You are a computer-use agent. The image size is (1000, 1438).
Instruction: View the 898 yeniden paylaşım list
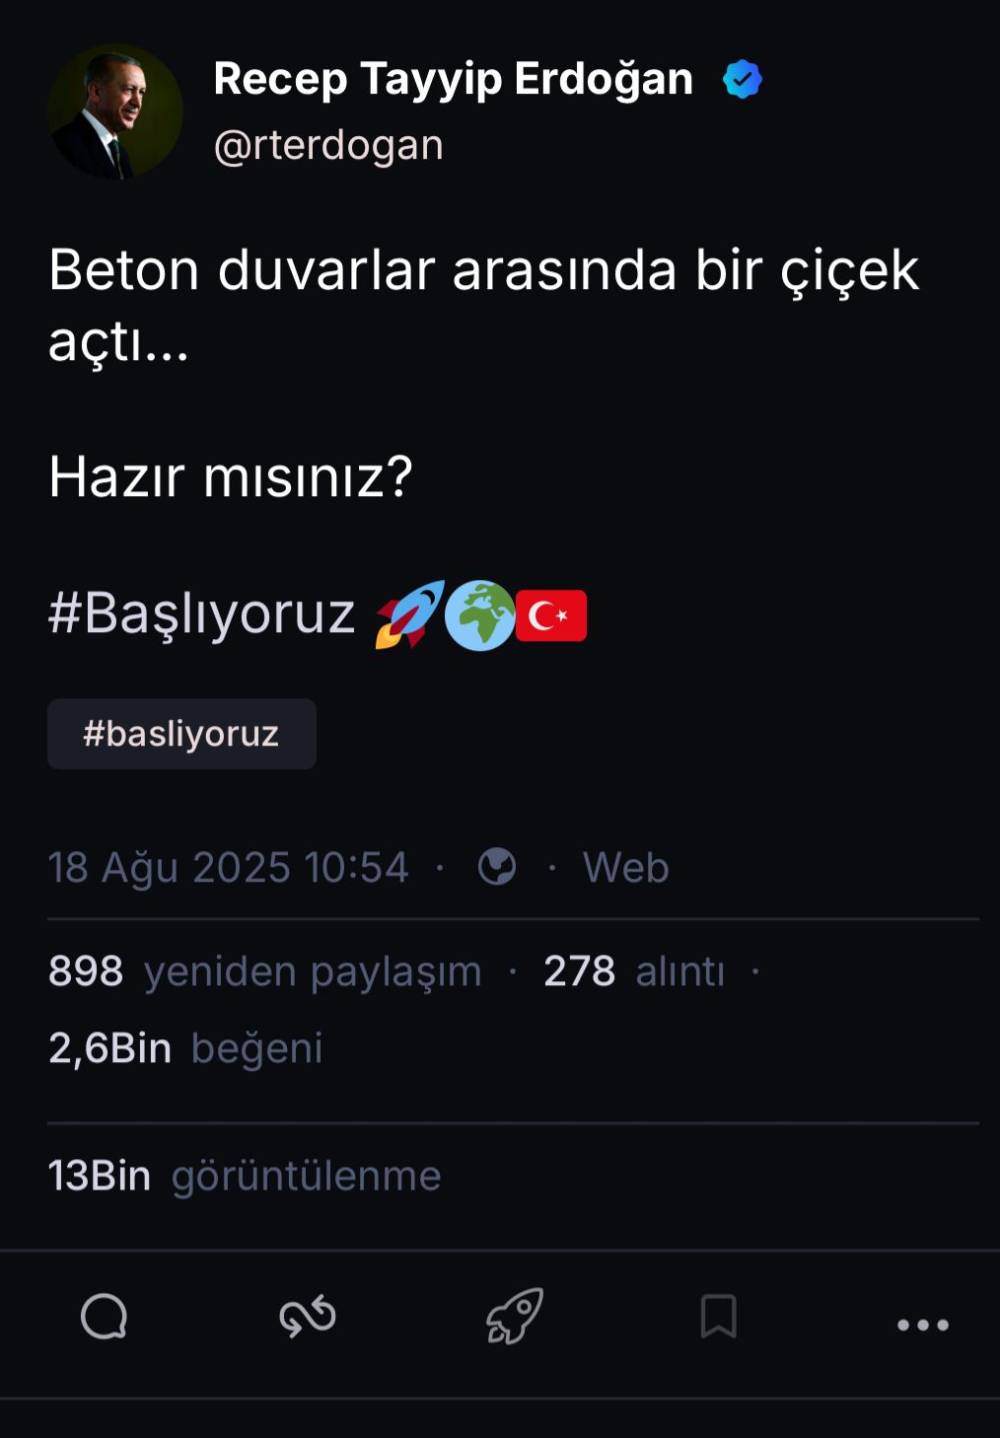point(265,971)
